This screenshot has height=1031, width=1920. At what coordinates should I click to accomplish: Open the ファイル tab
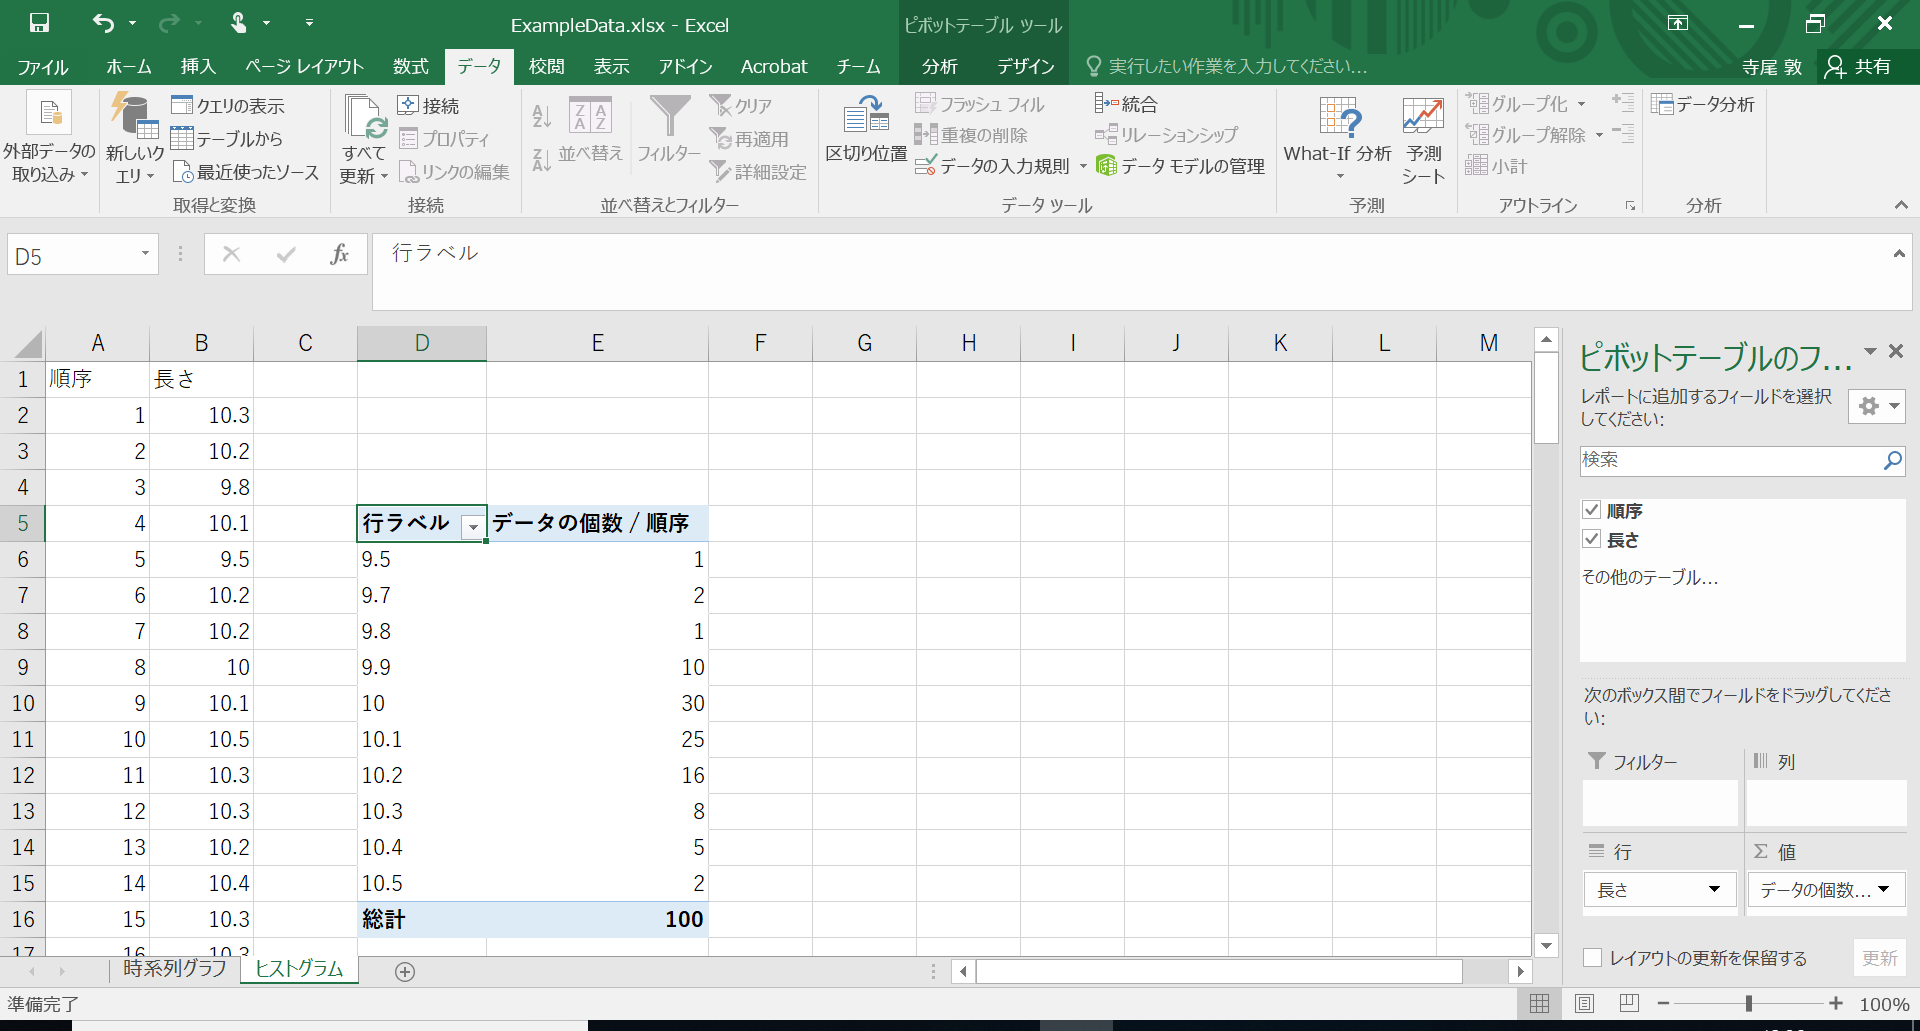(x=43, y=66)
